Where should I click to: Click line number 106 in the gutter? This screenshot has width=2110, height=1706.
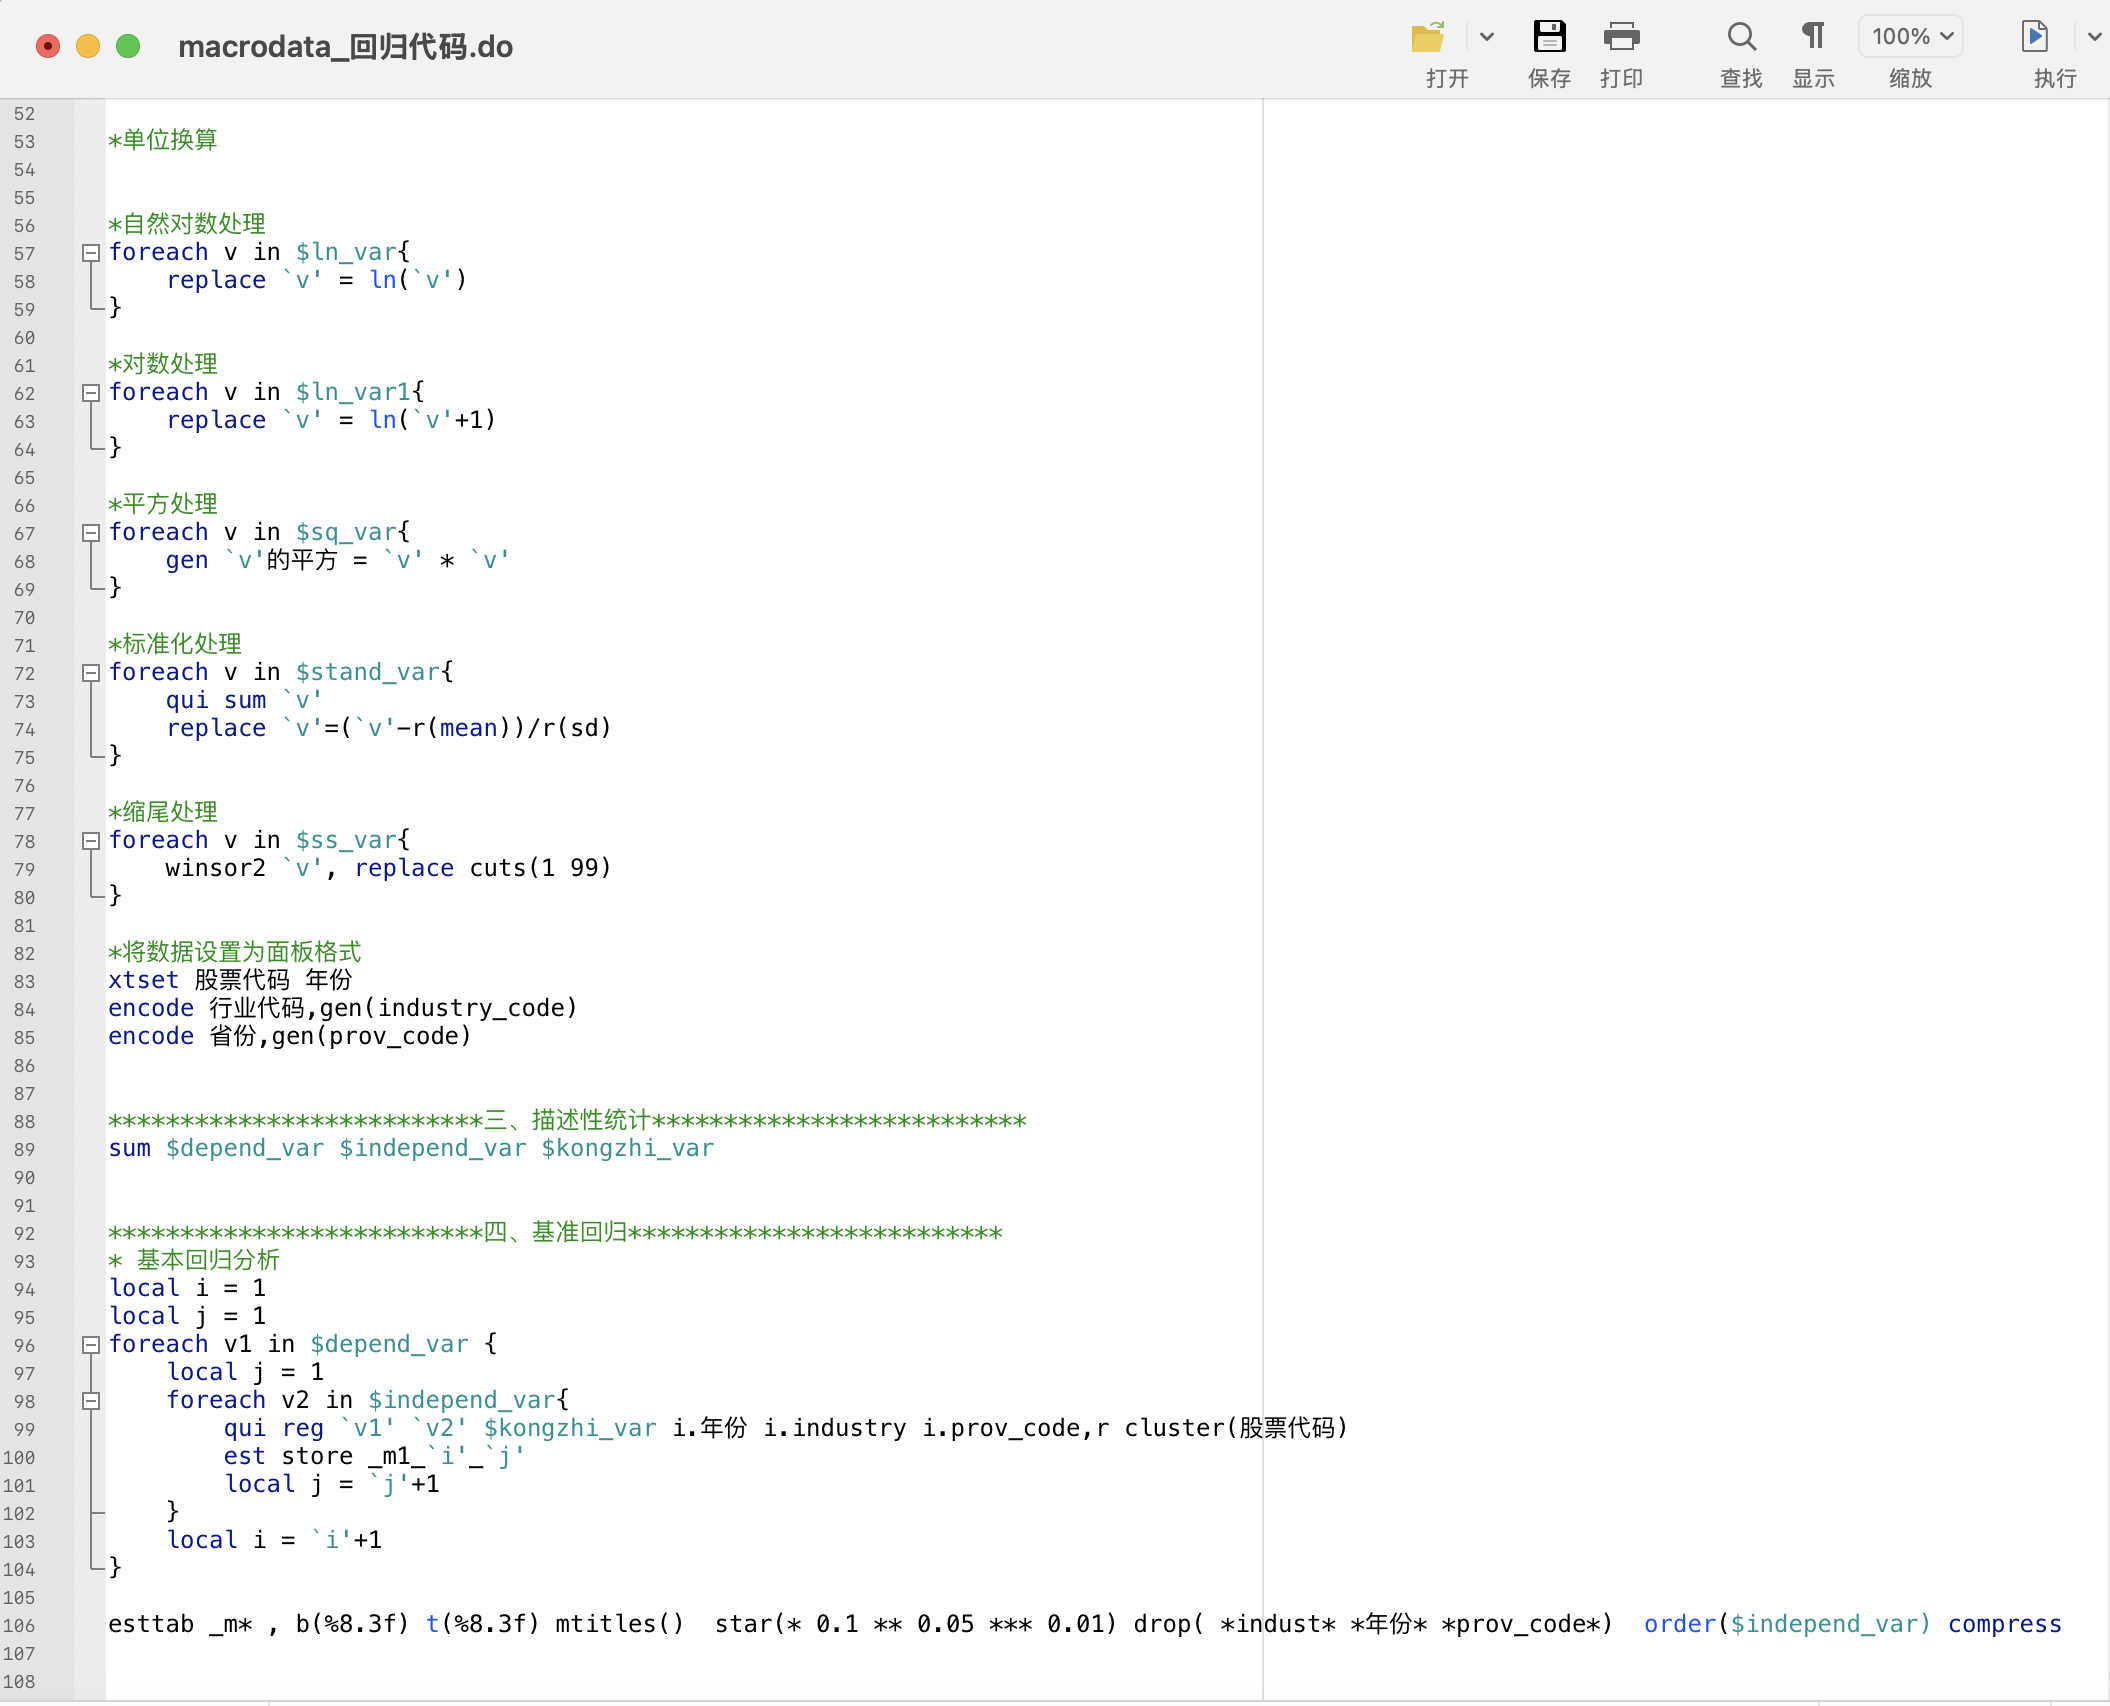pos(19,1626)
